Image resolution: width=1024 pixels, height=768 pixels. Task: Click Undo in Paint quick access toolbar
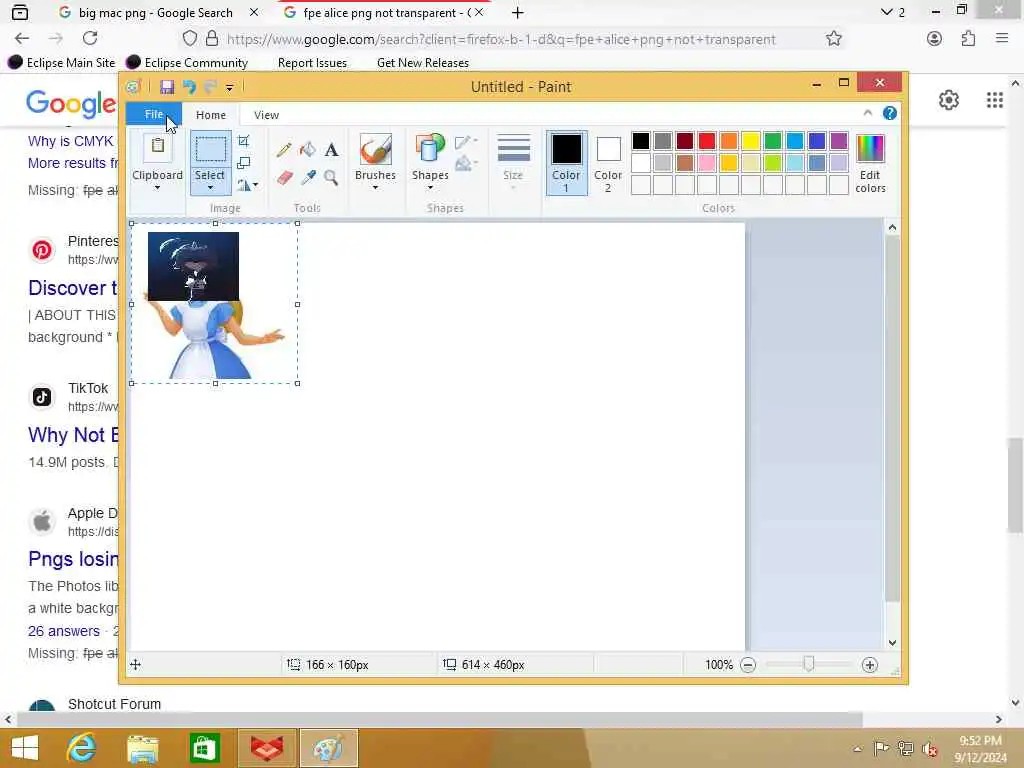point(189,87)
